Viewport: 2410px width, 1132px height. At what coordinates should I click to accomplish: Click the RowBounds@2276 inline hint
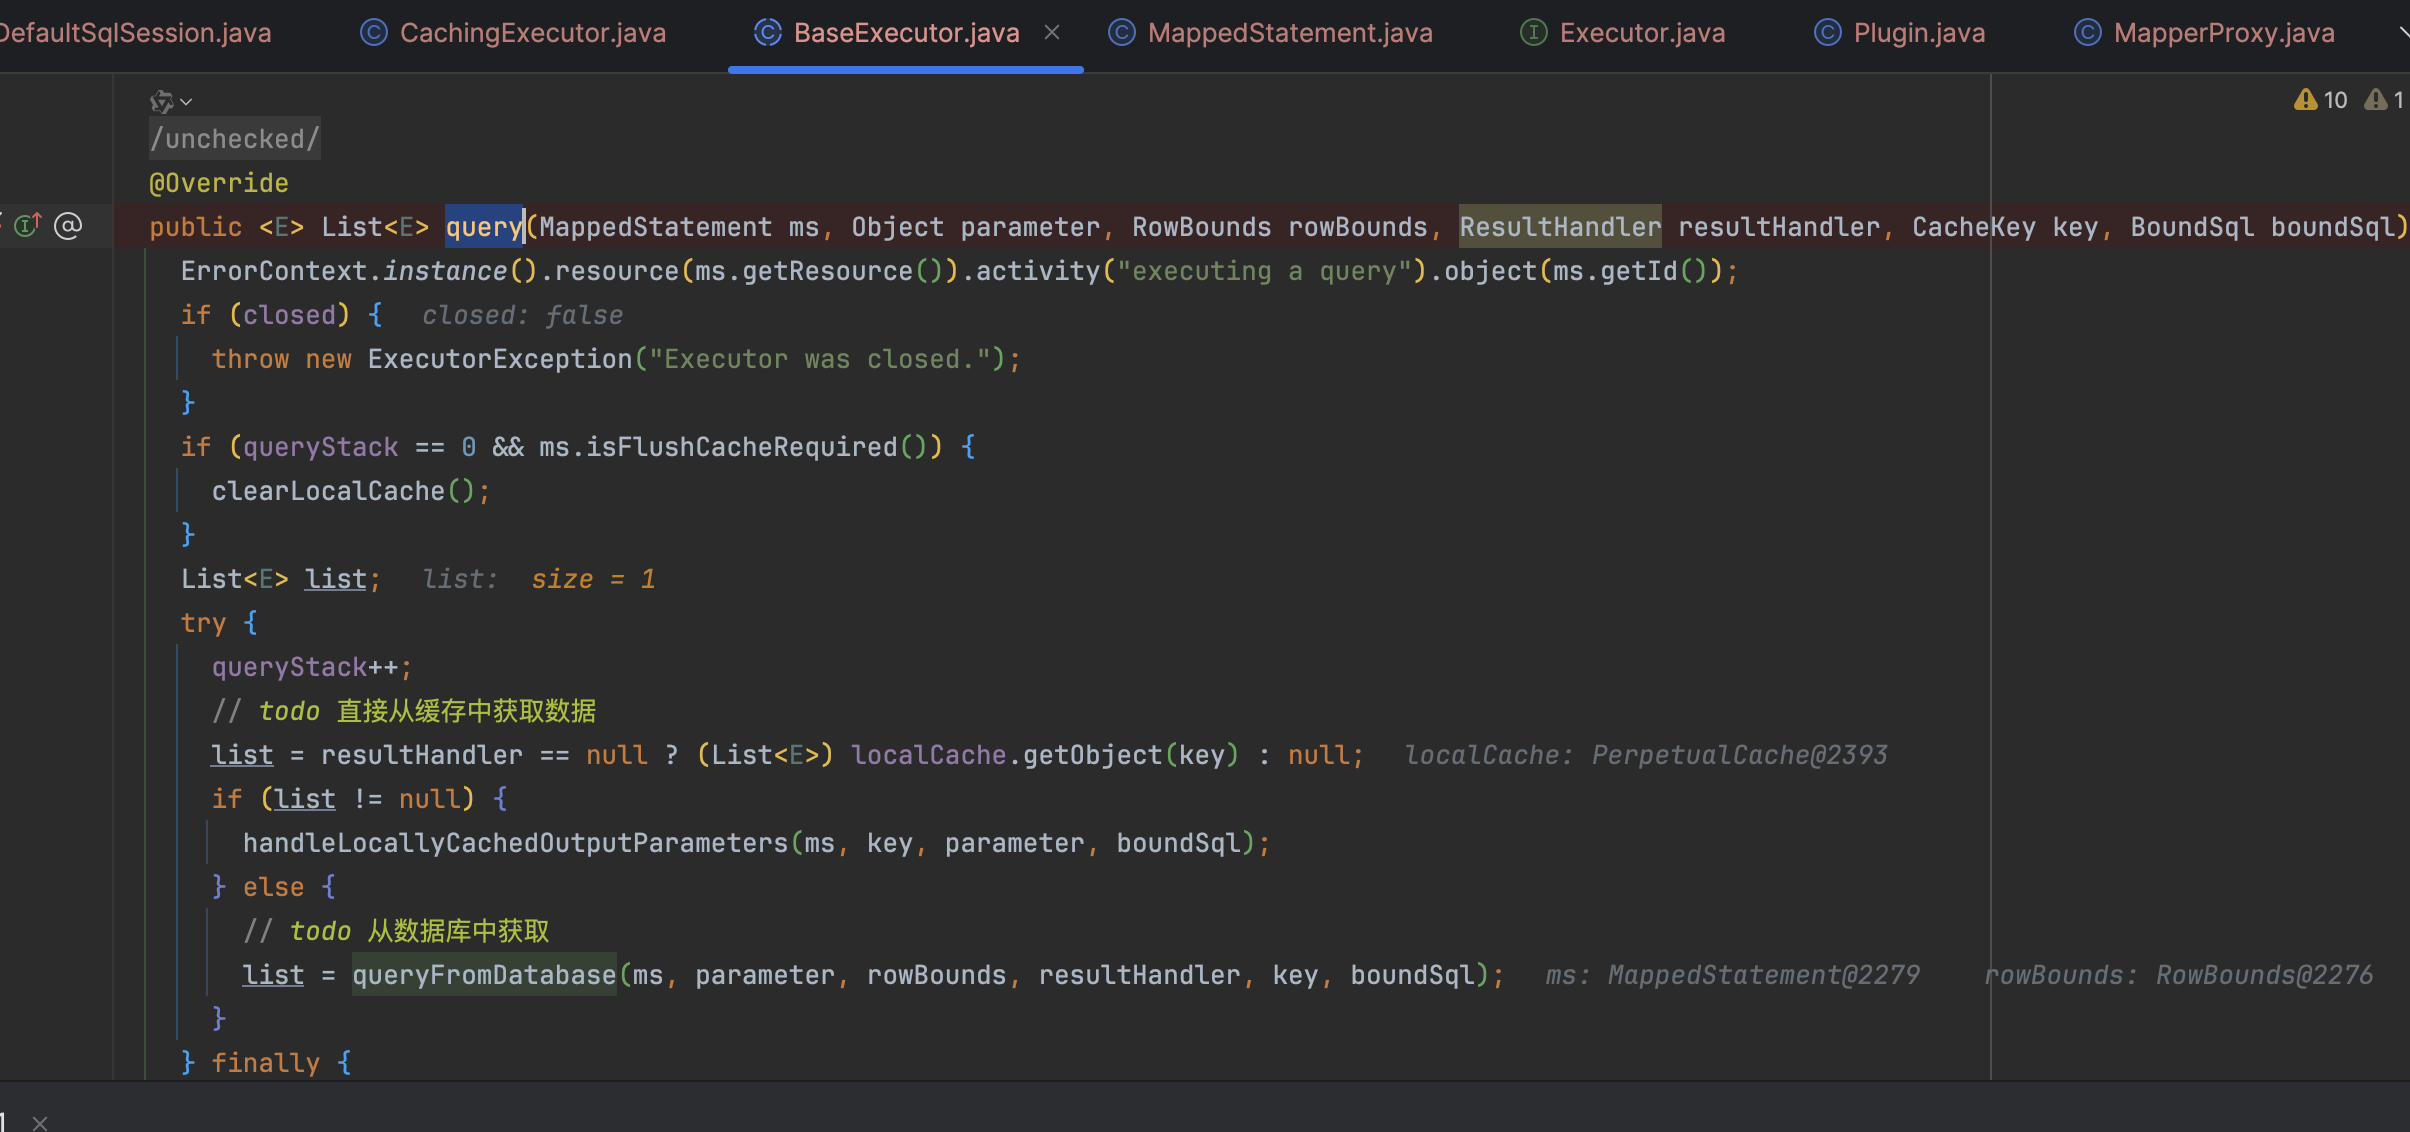(2264, 975)
